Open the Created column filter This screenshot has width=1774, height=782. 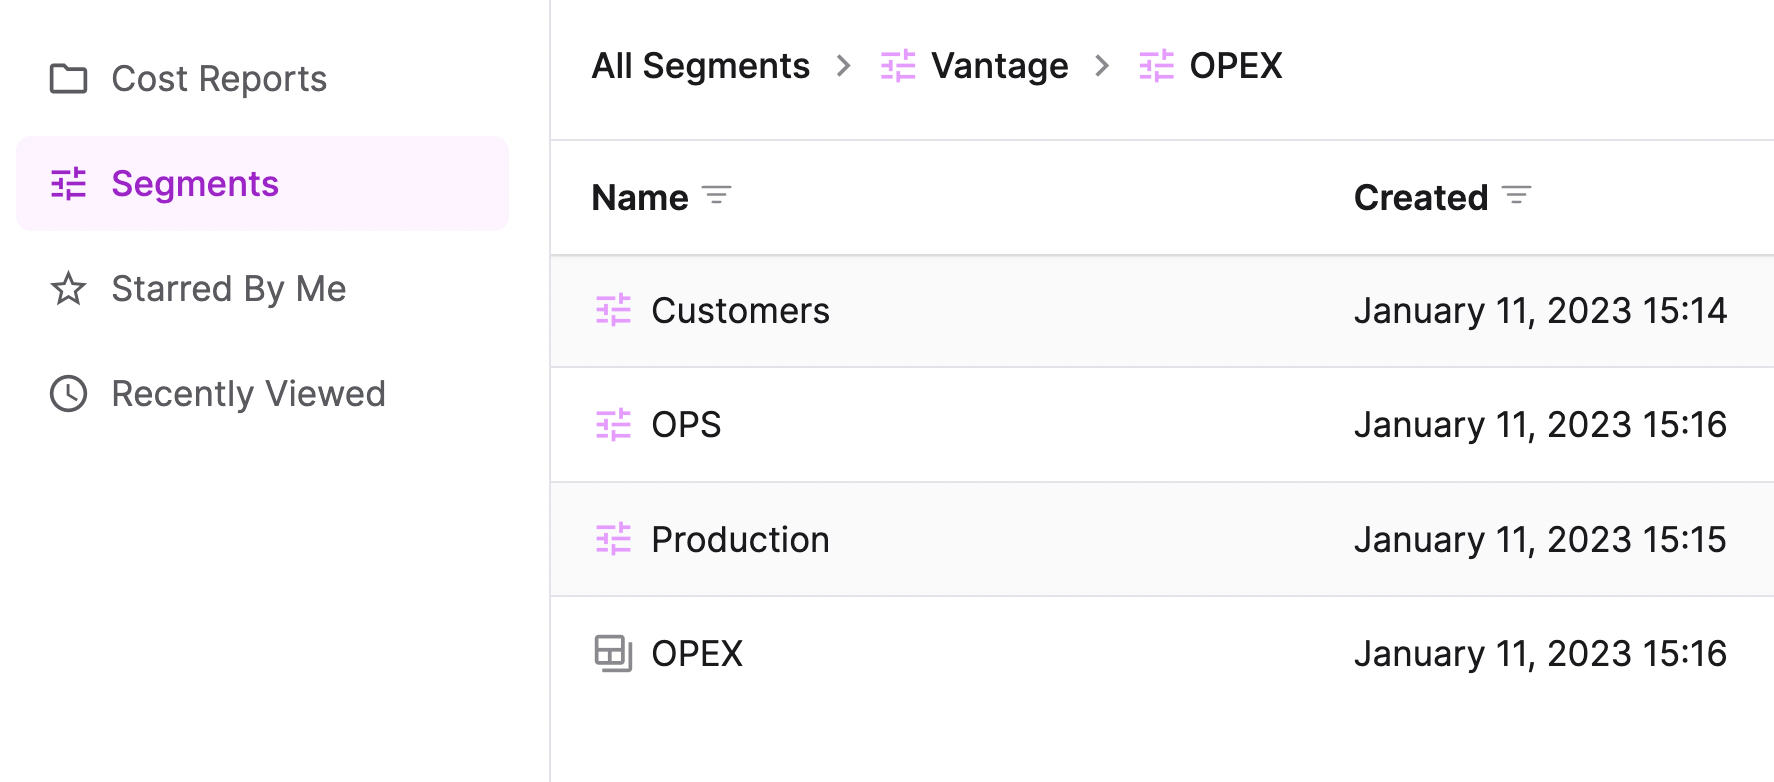(1516, 196)
